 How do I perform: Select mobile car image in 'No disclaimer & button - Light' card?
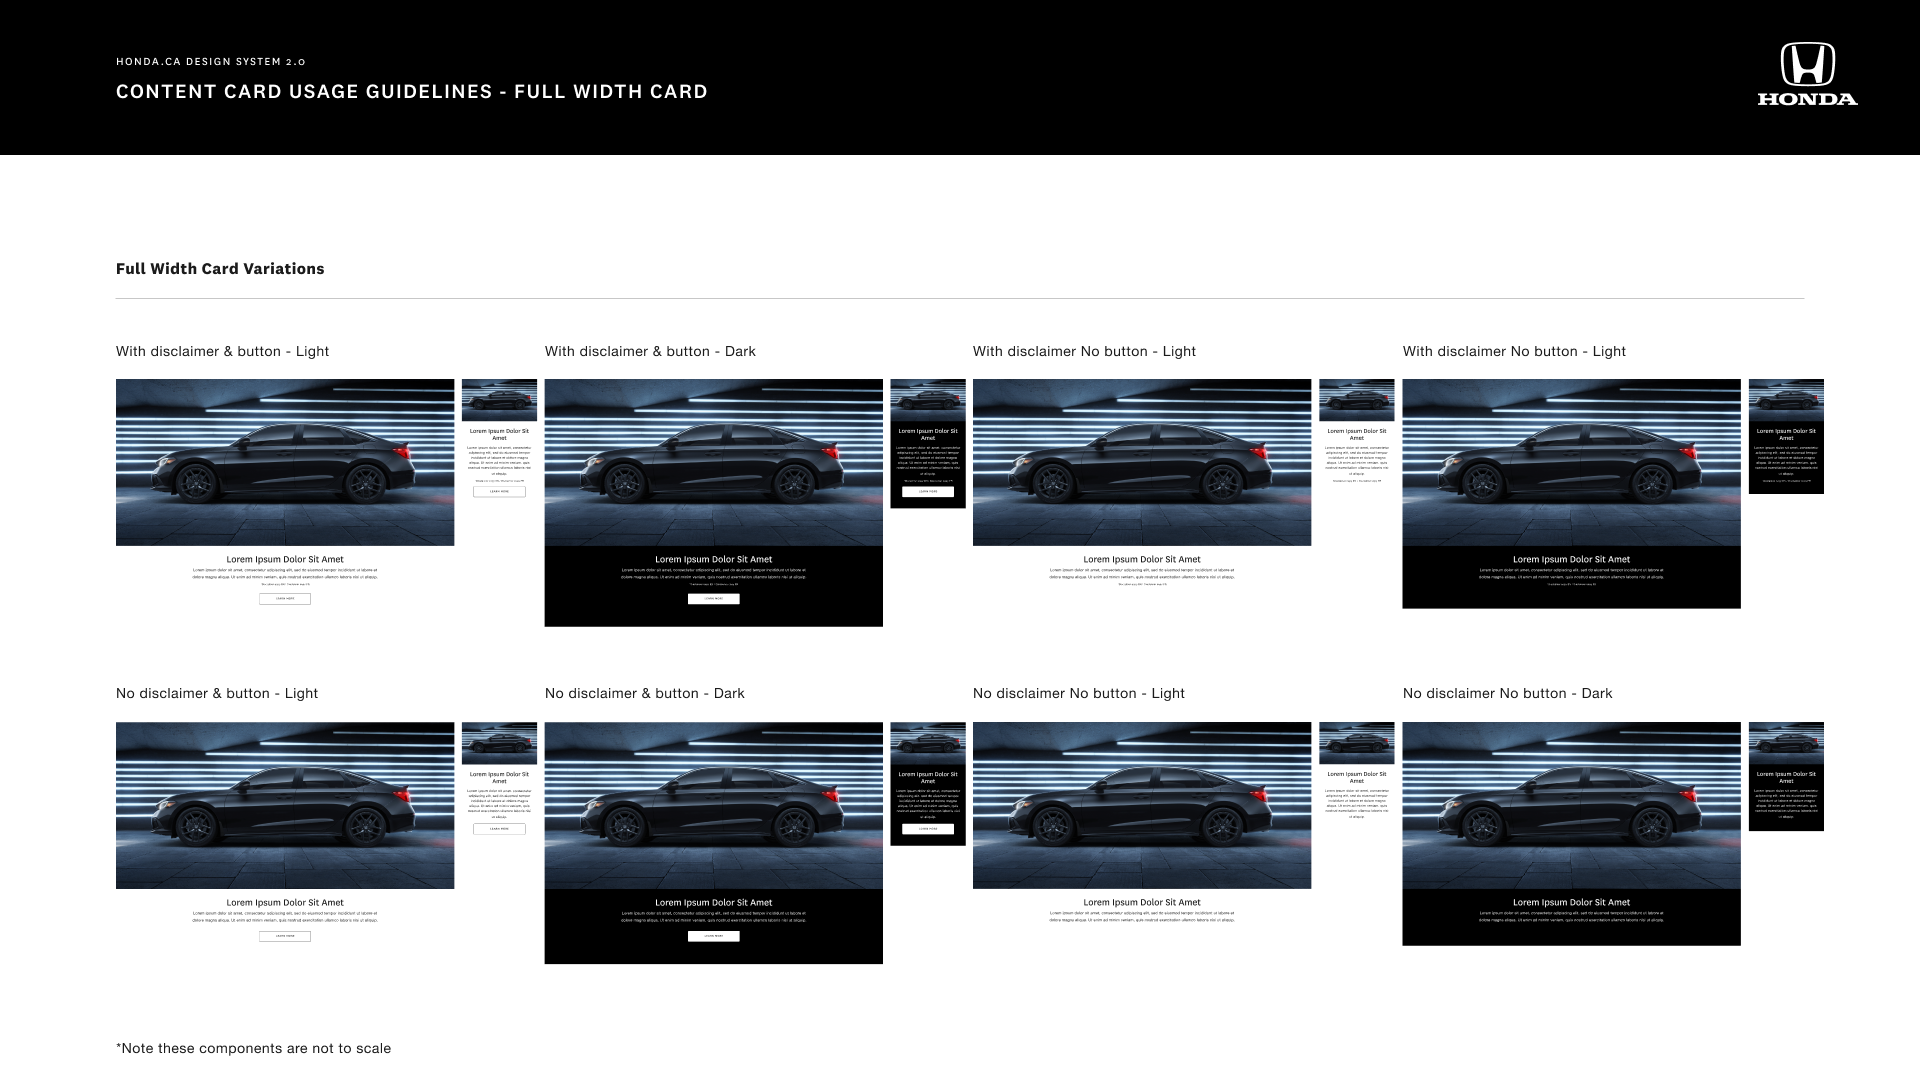click(499, 743)
